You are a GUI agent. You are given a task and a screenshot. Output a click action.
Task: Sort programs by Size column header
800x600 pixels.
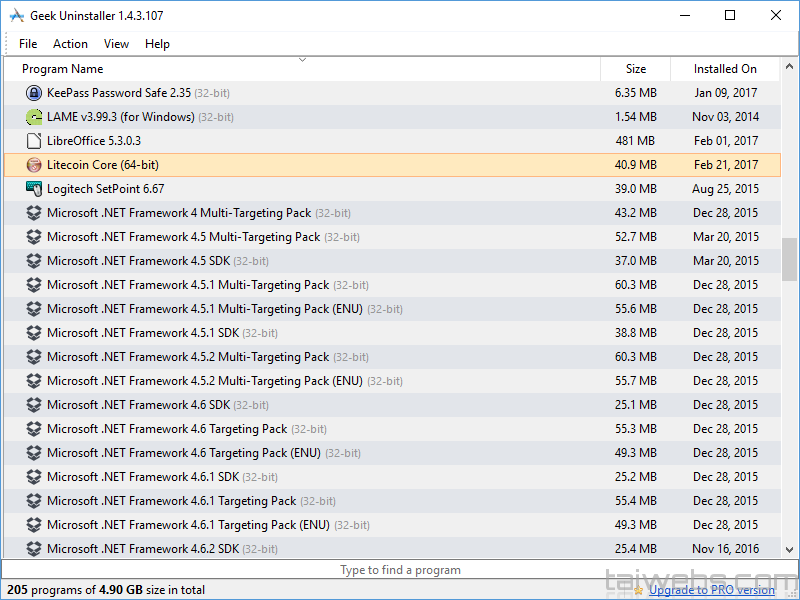coord(636,69)
